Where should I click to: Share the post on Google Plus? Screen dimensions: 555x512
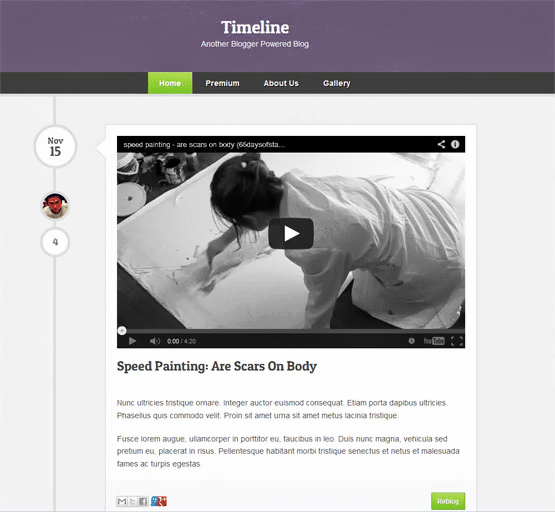(159, 501)
